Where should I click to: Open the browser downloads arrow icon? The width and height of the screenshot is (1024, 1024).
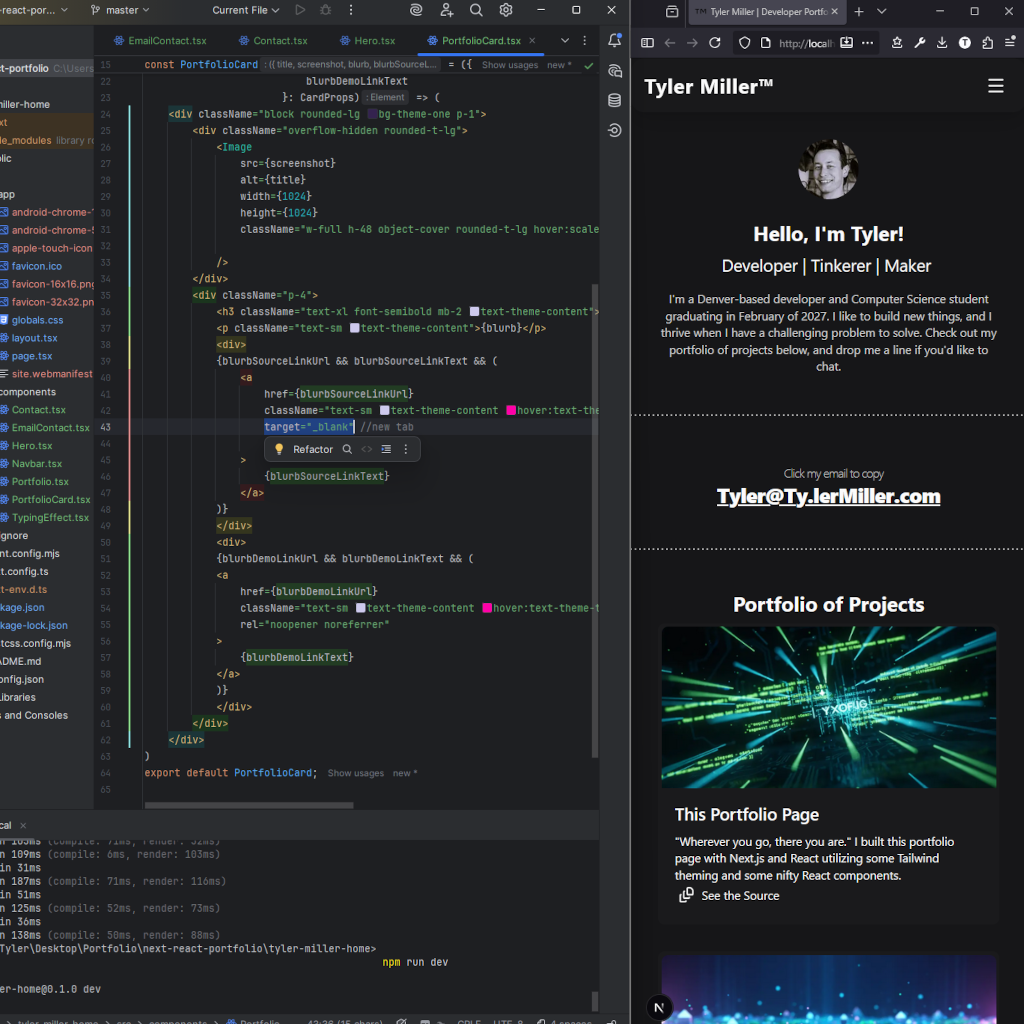tap(942, 42)
